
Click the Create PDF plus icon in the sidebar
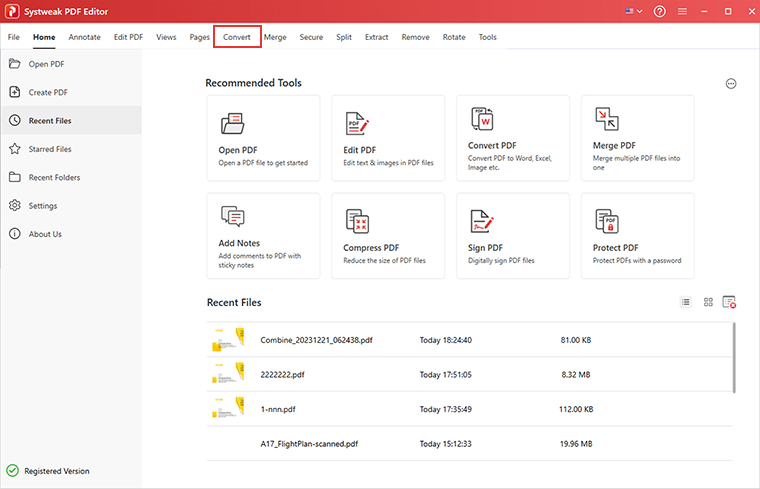point(15,92)
